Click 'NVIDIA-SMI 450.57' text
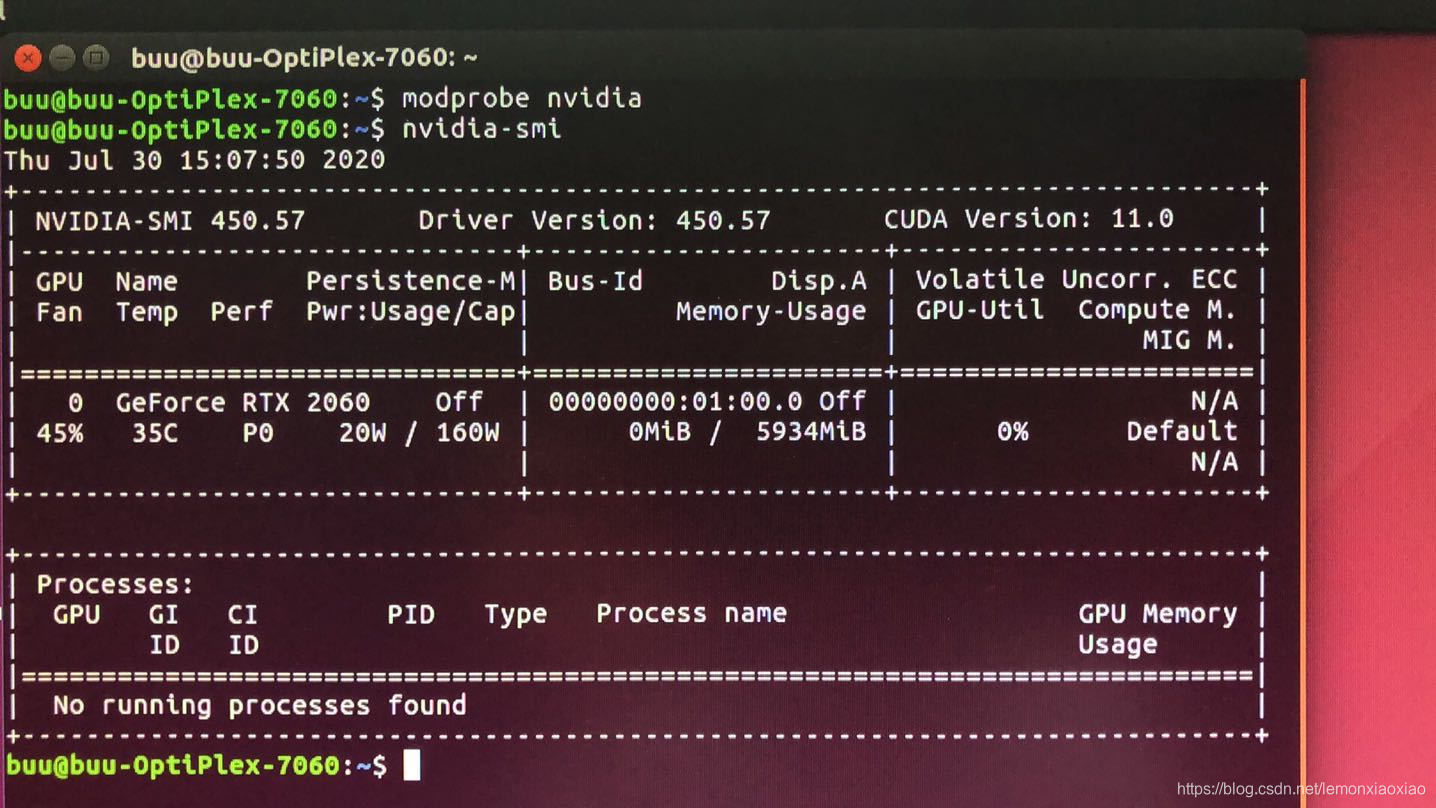Screen dimensions: 1436x808 pyautogui.click(x=170, y=220)
